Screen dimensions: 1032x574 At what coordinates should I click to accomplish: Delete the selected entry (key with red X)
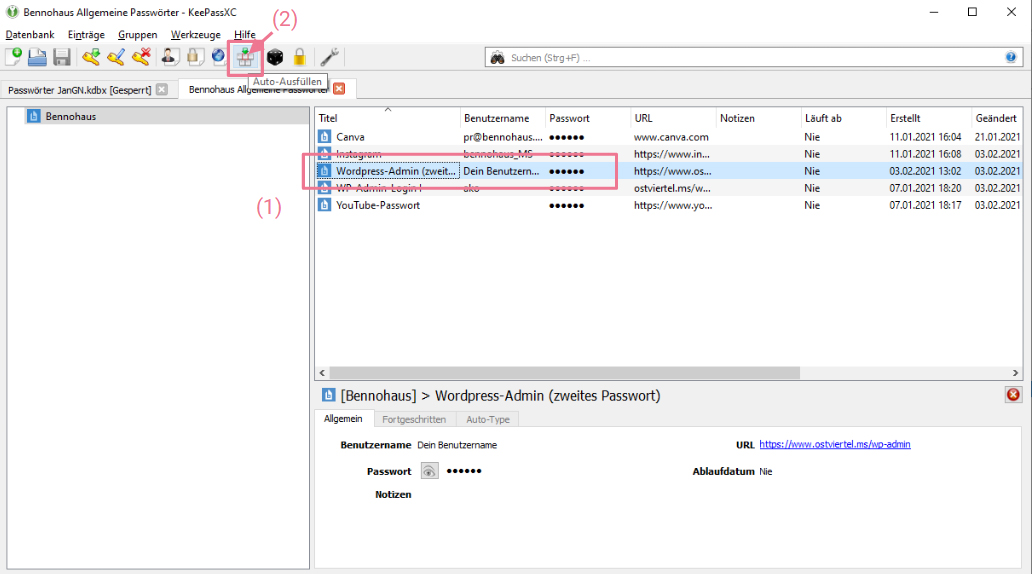click(x=141, y=57)
